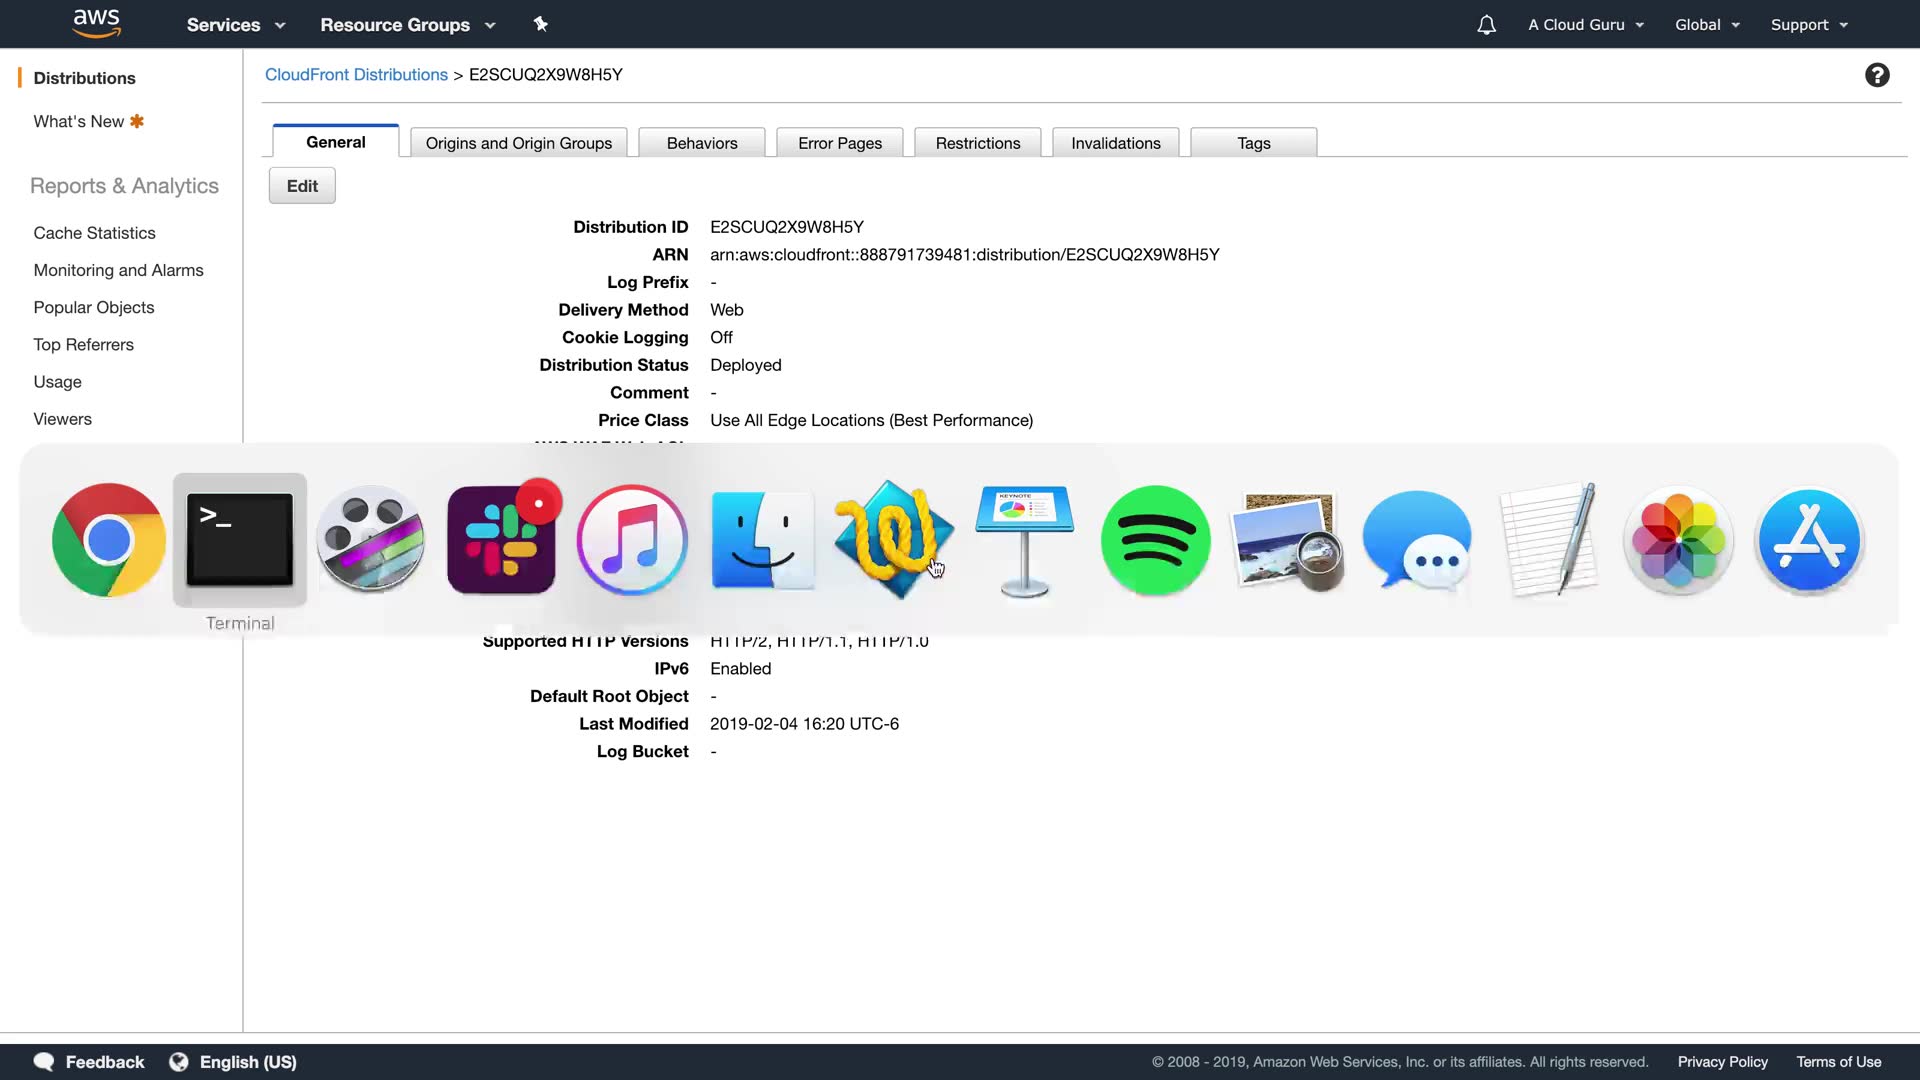The height and width of the screenshot is (1080, 1920).
Task: Open the Global region dropdown
Action: pos(1707,25)
